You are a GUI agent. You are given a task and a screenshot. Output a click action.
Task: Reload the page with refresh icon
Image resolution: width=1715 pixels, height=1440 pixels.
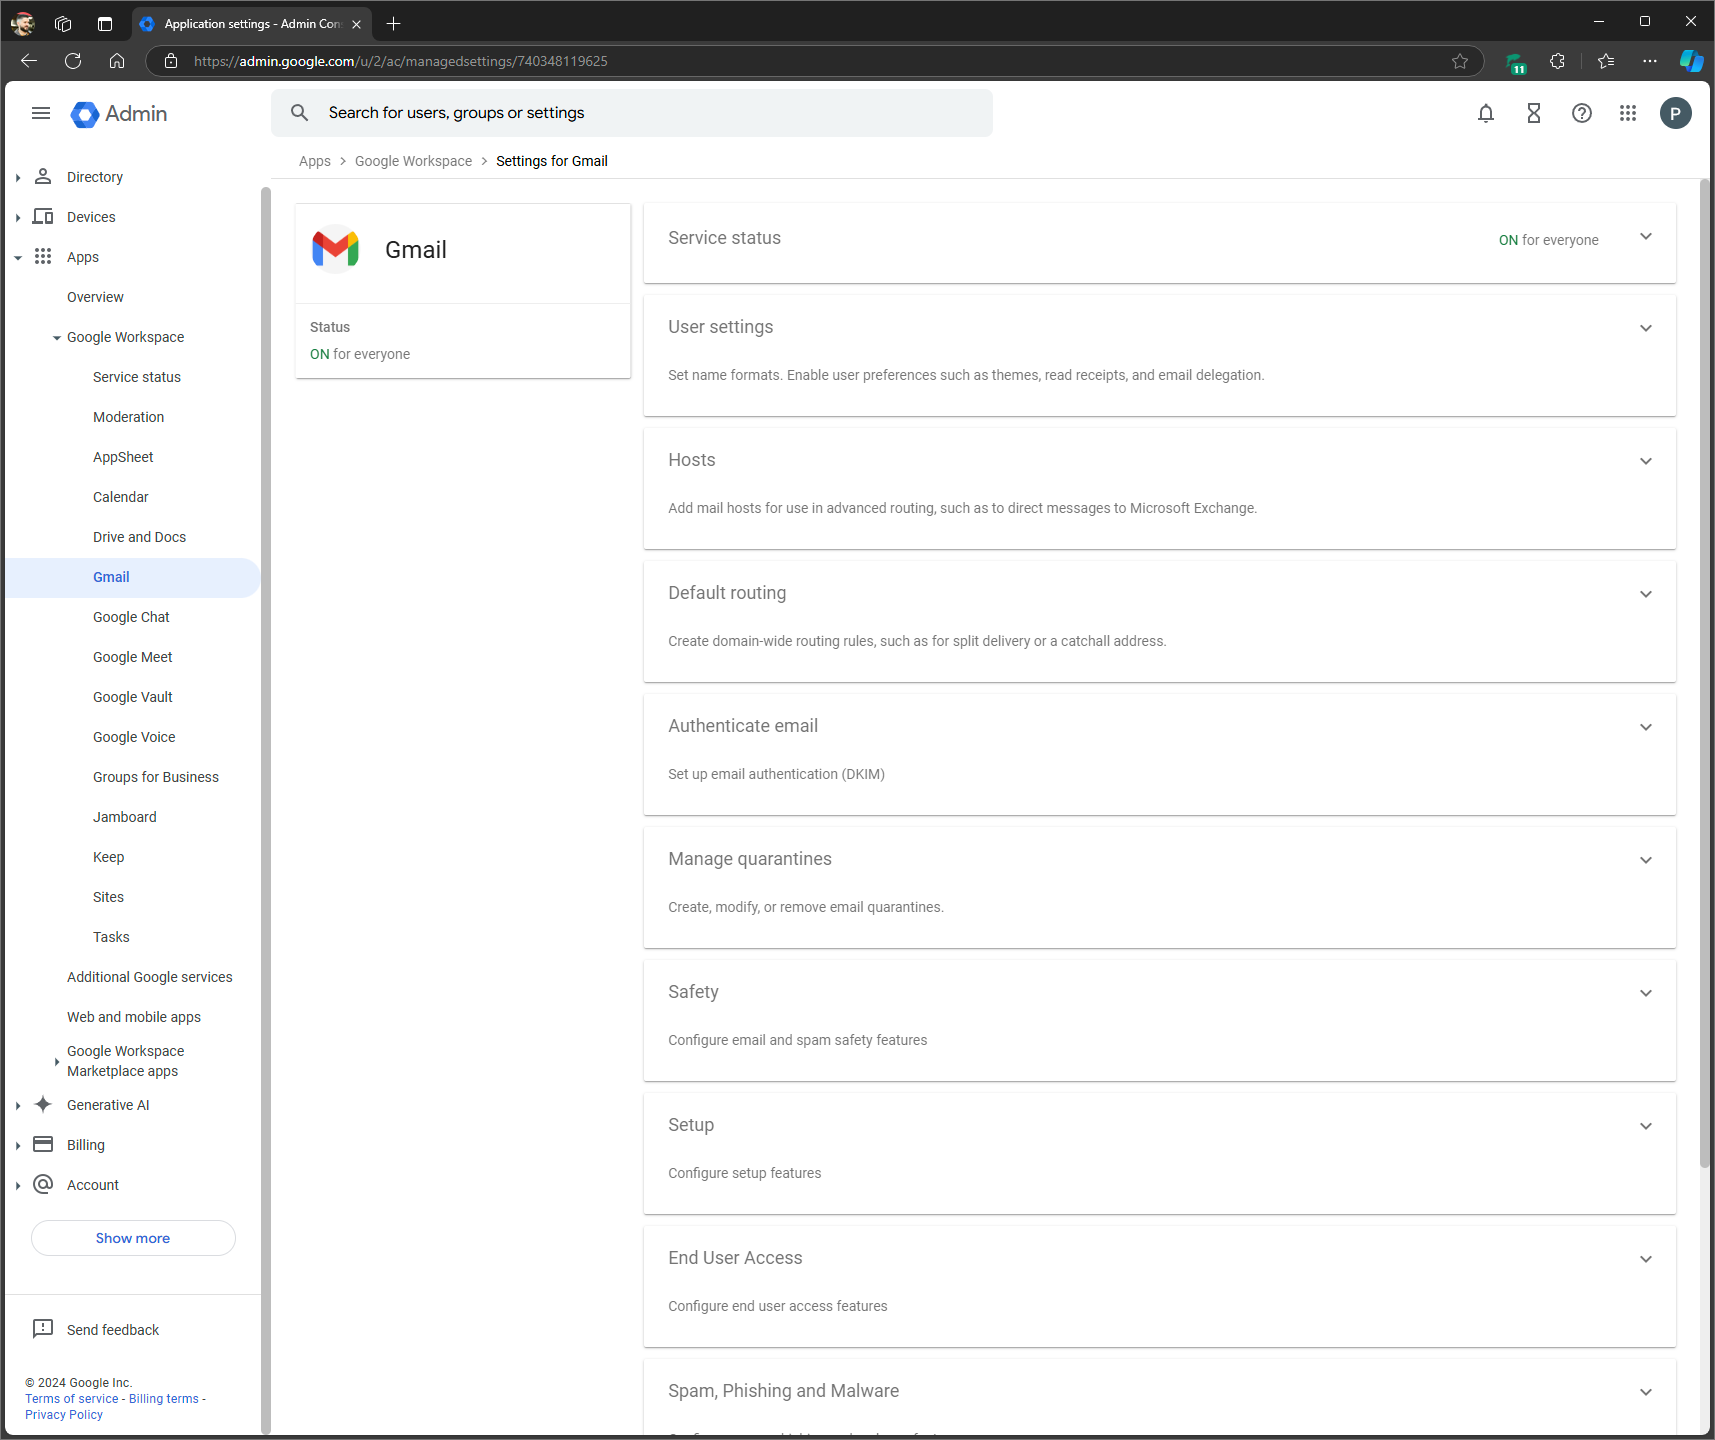(73, 61)
